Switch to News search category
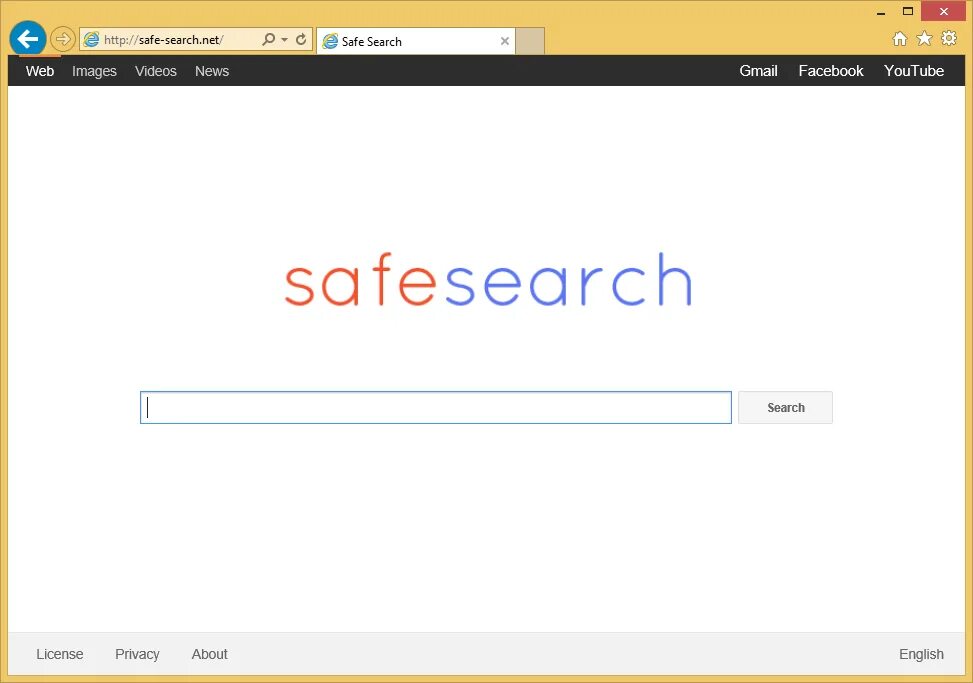The height and width of the screenshot is (683, 973). tap(212, 71)
